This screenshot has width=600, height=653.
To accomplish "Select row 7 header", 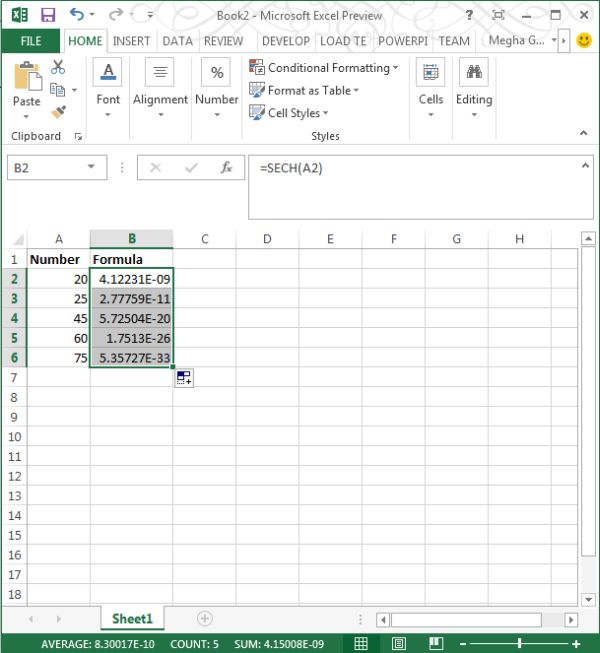I will click(14, 378).
